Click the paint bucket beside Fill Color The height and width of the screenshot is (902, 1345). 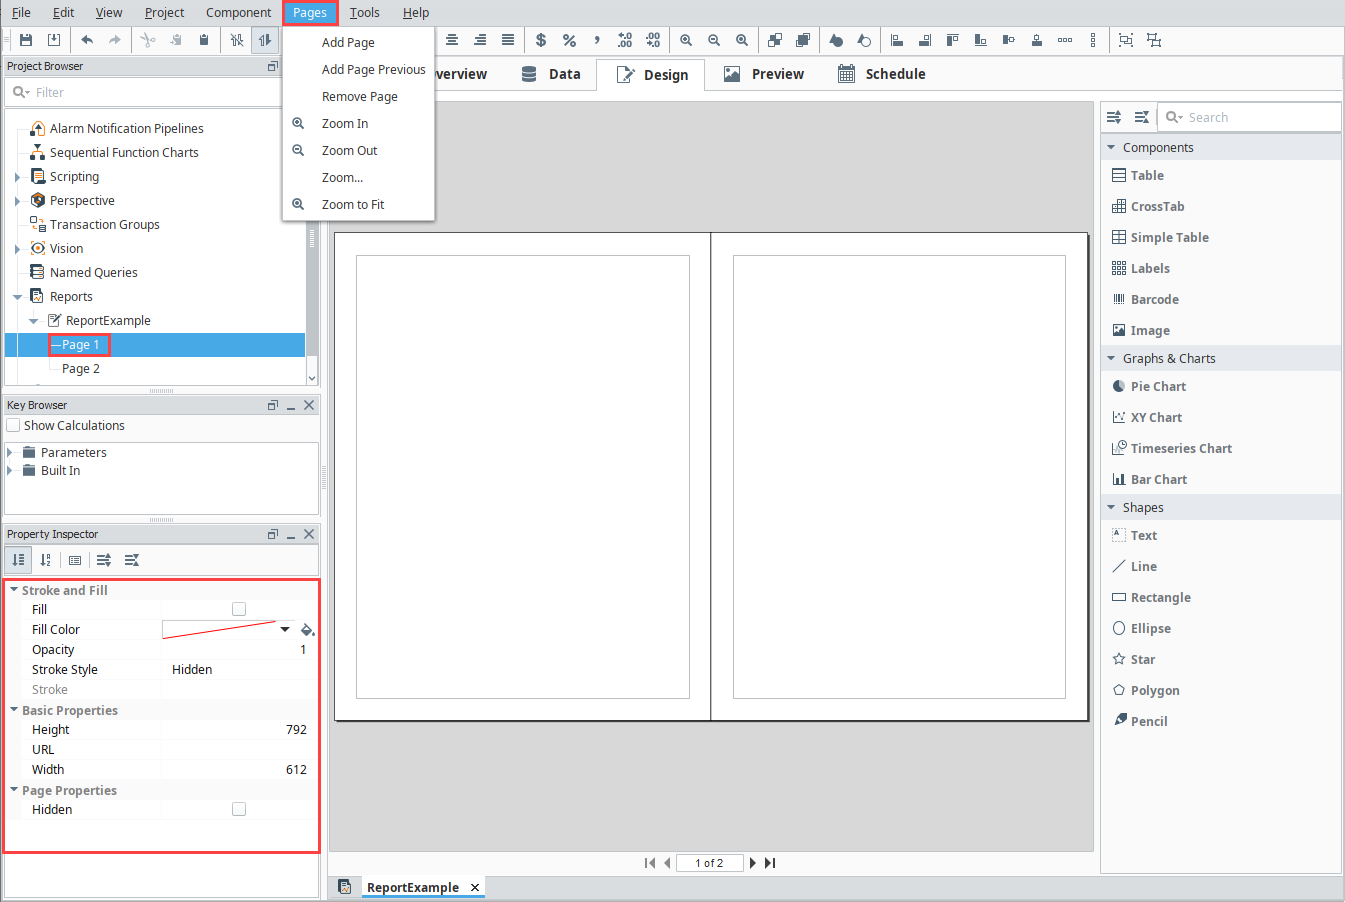[x=307, y=630]
